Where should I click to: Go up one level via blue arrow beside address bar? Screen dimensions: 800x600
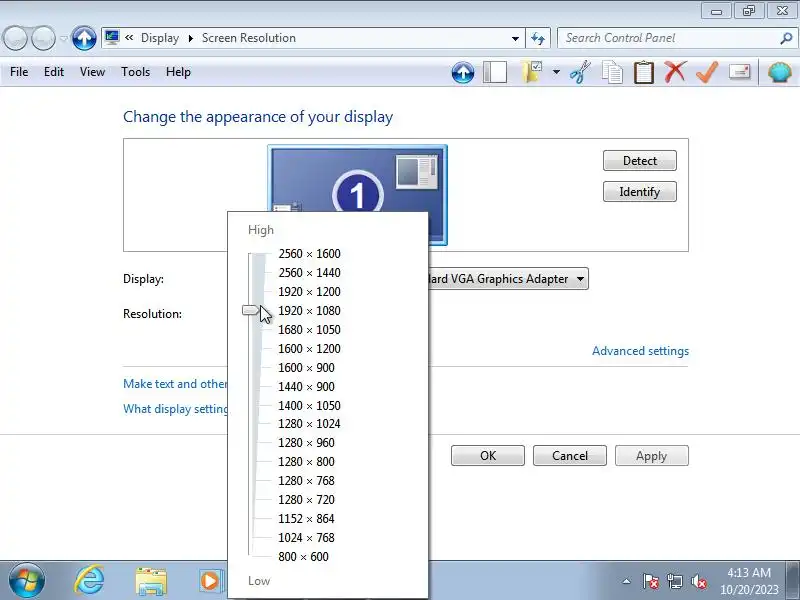click(84, 38)
